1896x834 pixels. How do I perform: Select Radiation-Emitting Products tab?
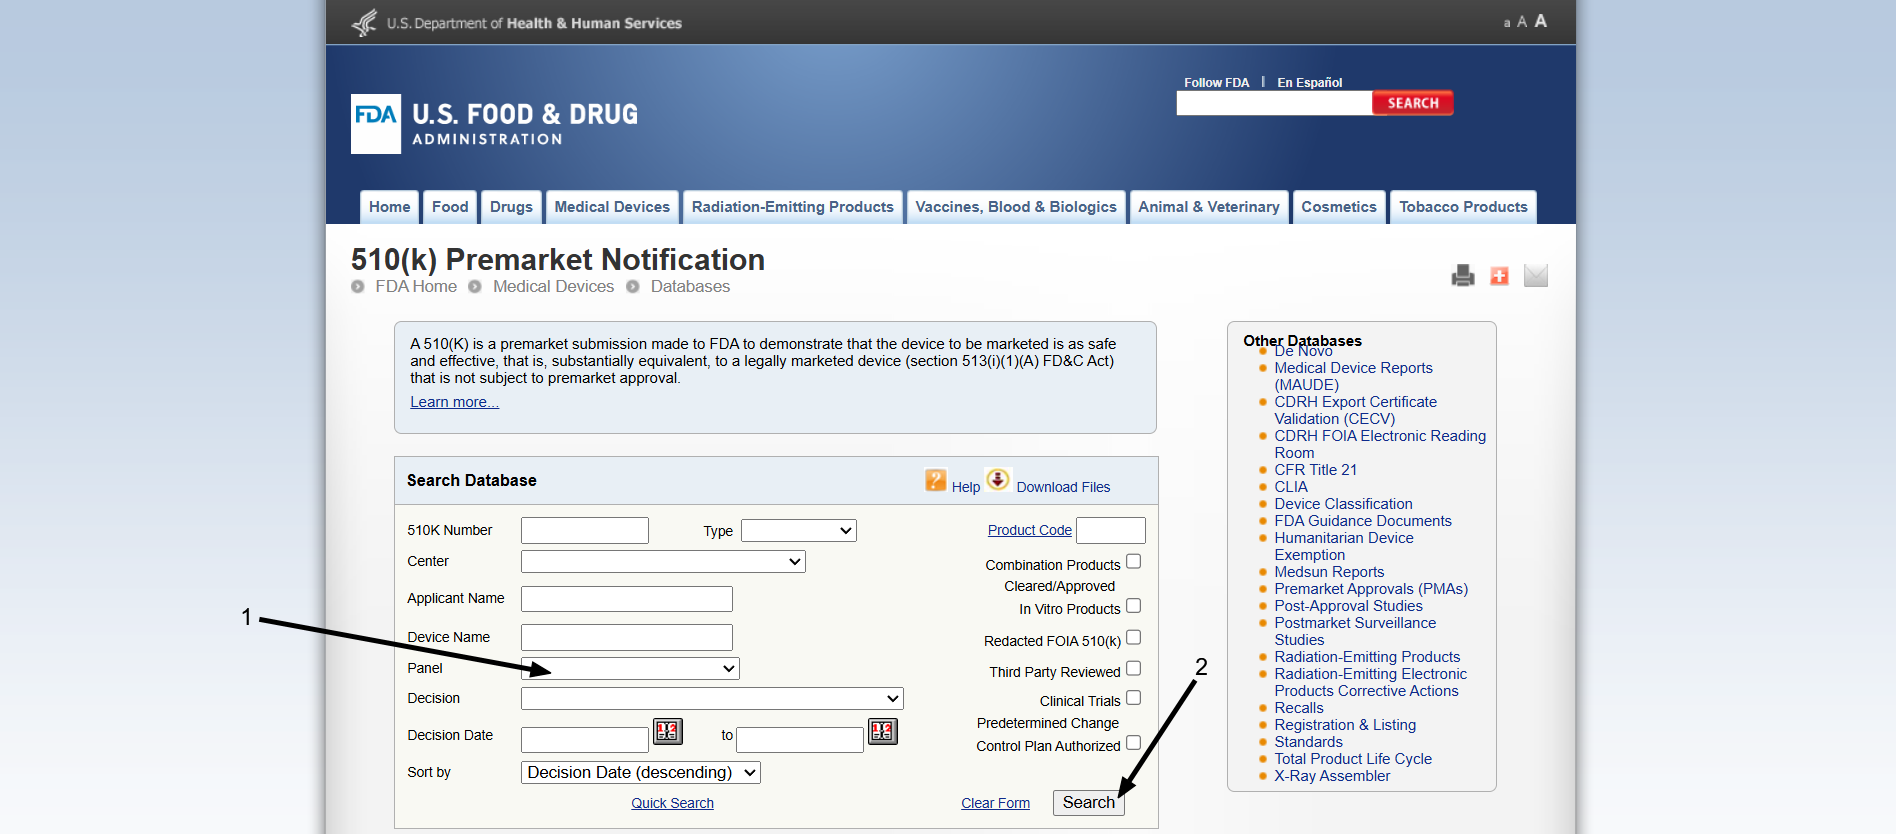pyautogui.click(x=793, y=207)
